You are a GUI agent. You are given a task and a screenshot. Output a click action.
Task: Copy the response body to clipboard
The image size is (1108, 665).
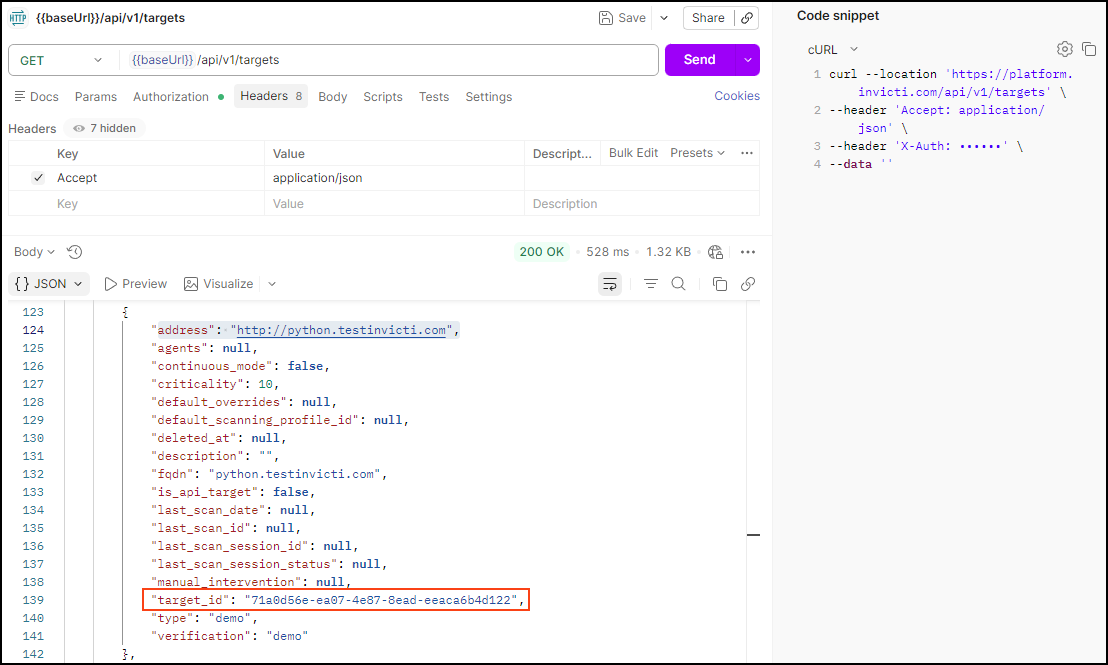[x=719, y=284]
